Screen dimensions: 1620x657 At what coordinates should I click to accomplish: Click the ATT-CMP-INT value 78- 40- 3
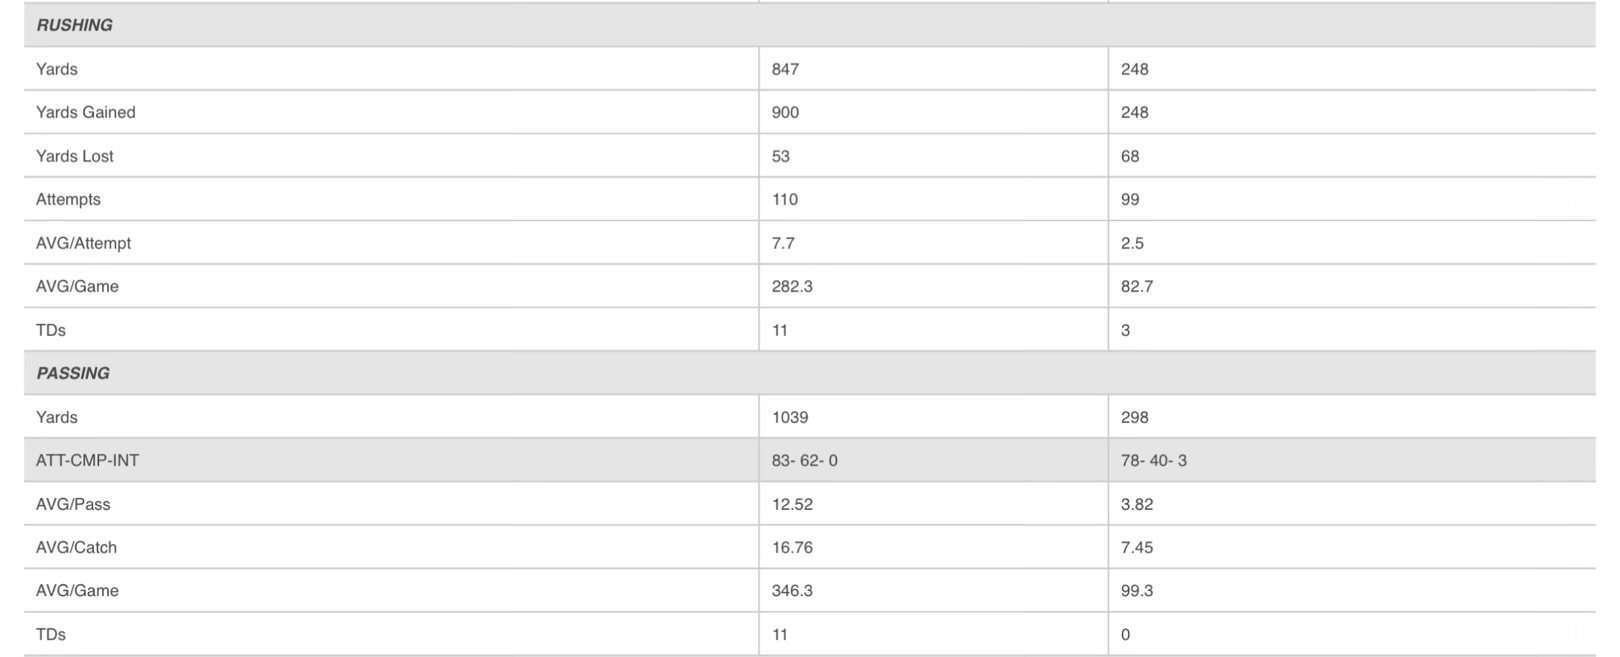point(1154,460)
